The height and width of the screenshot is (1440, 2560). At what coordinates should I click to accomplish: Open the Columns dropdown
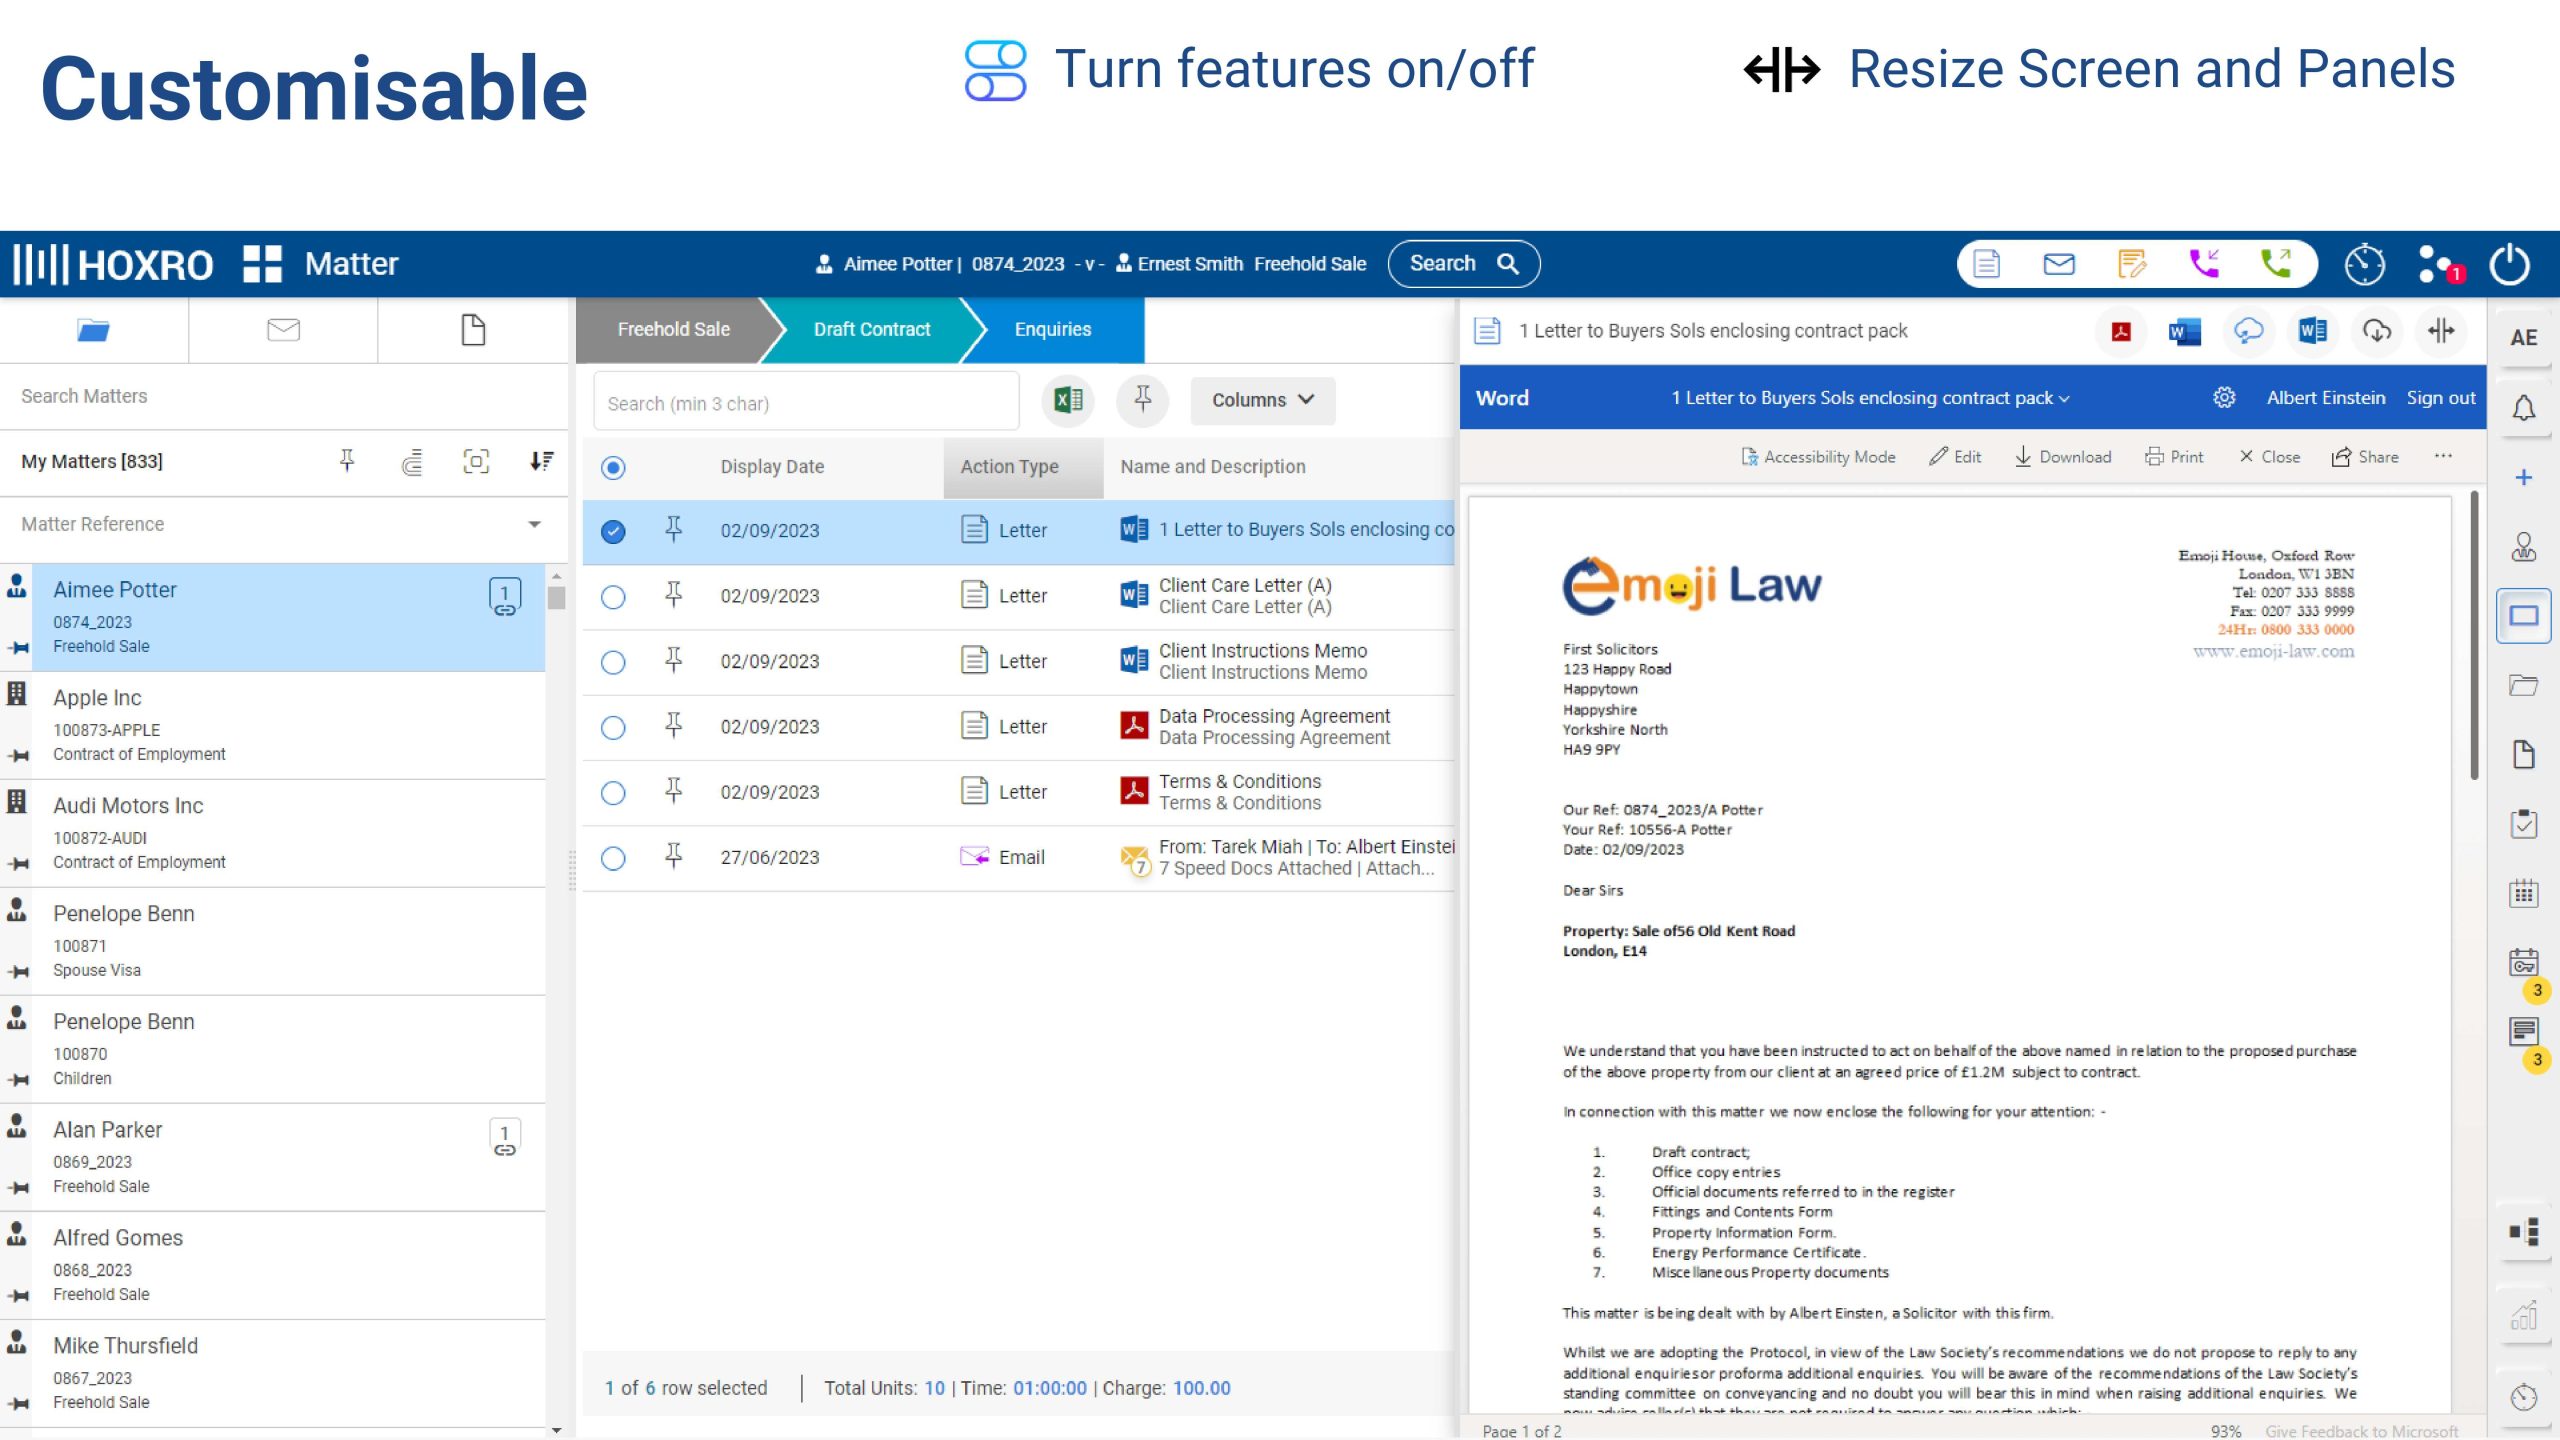point(1262,400)
